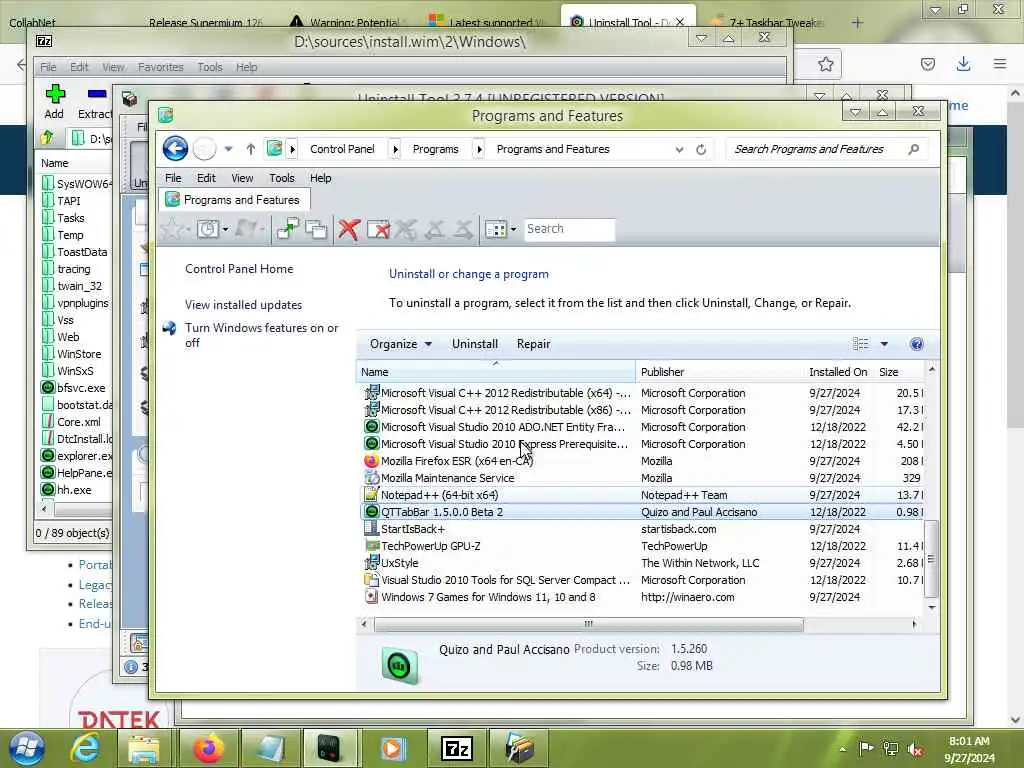
Task: Open the Help menu in Programs and Features
Action: click(x=320, y=178)
